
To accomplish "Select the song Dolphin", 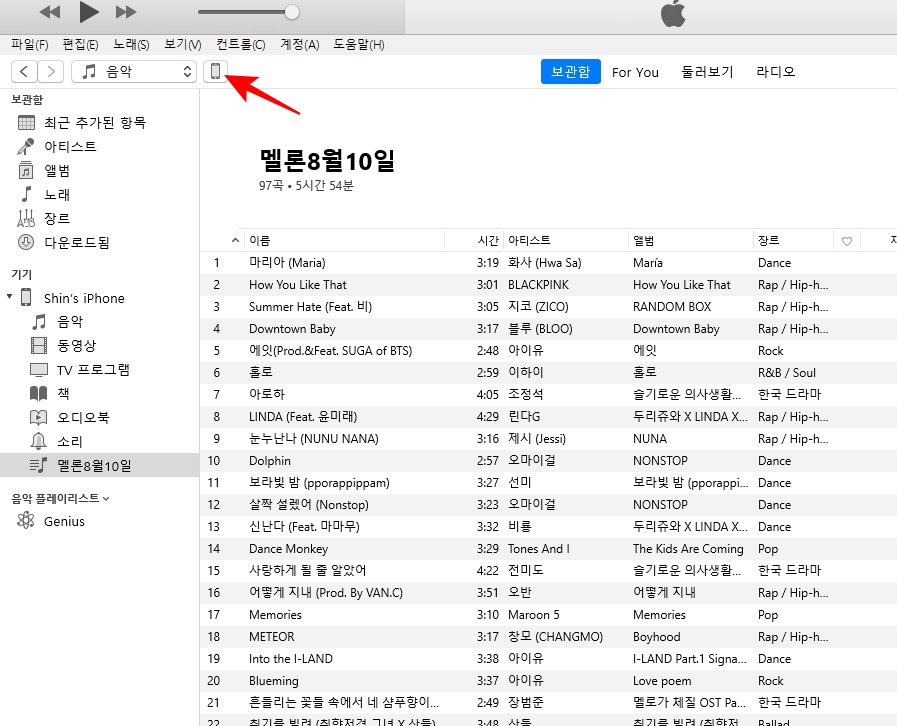I will [269, 461].
